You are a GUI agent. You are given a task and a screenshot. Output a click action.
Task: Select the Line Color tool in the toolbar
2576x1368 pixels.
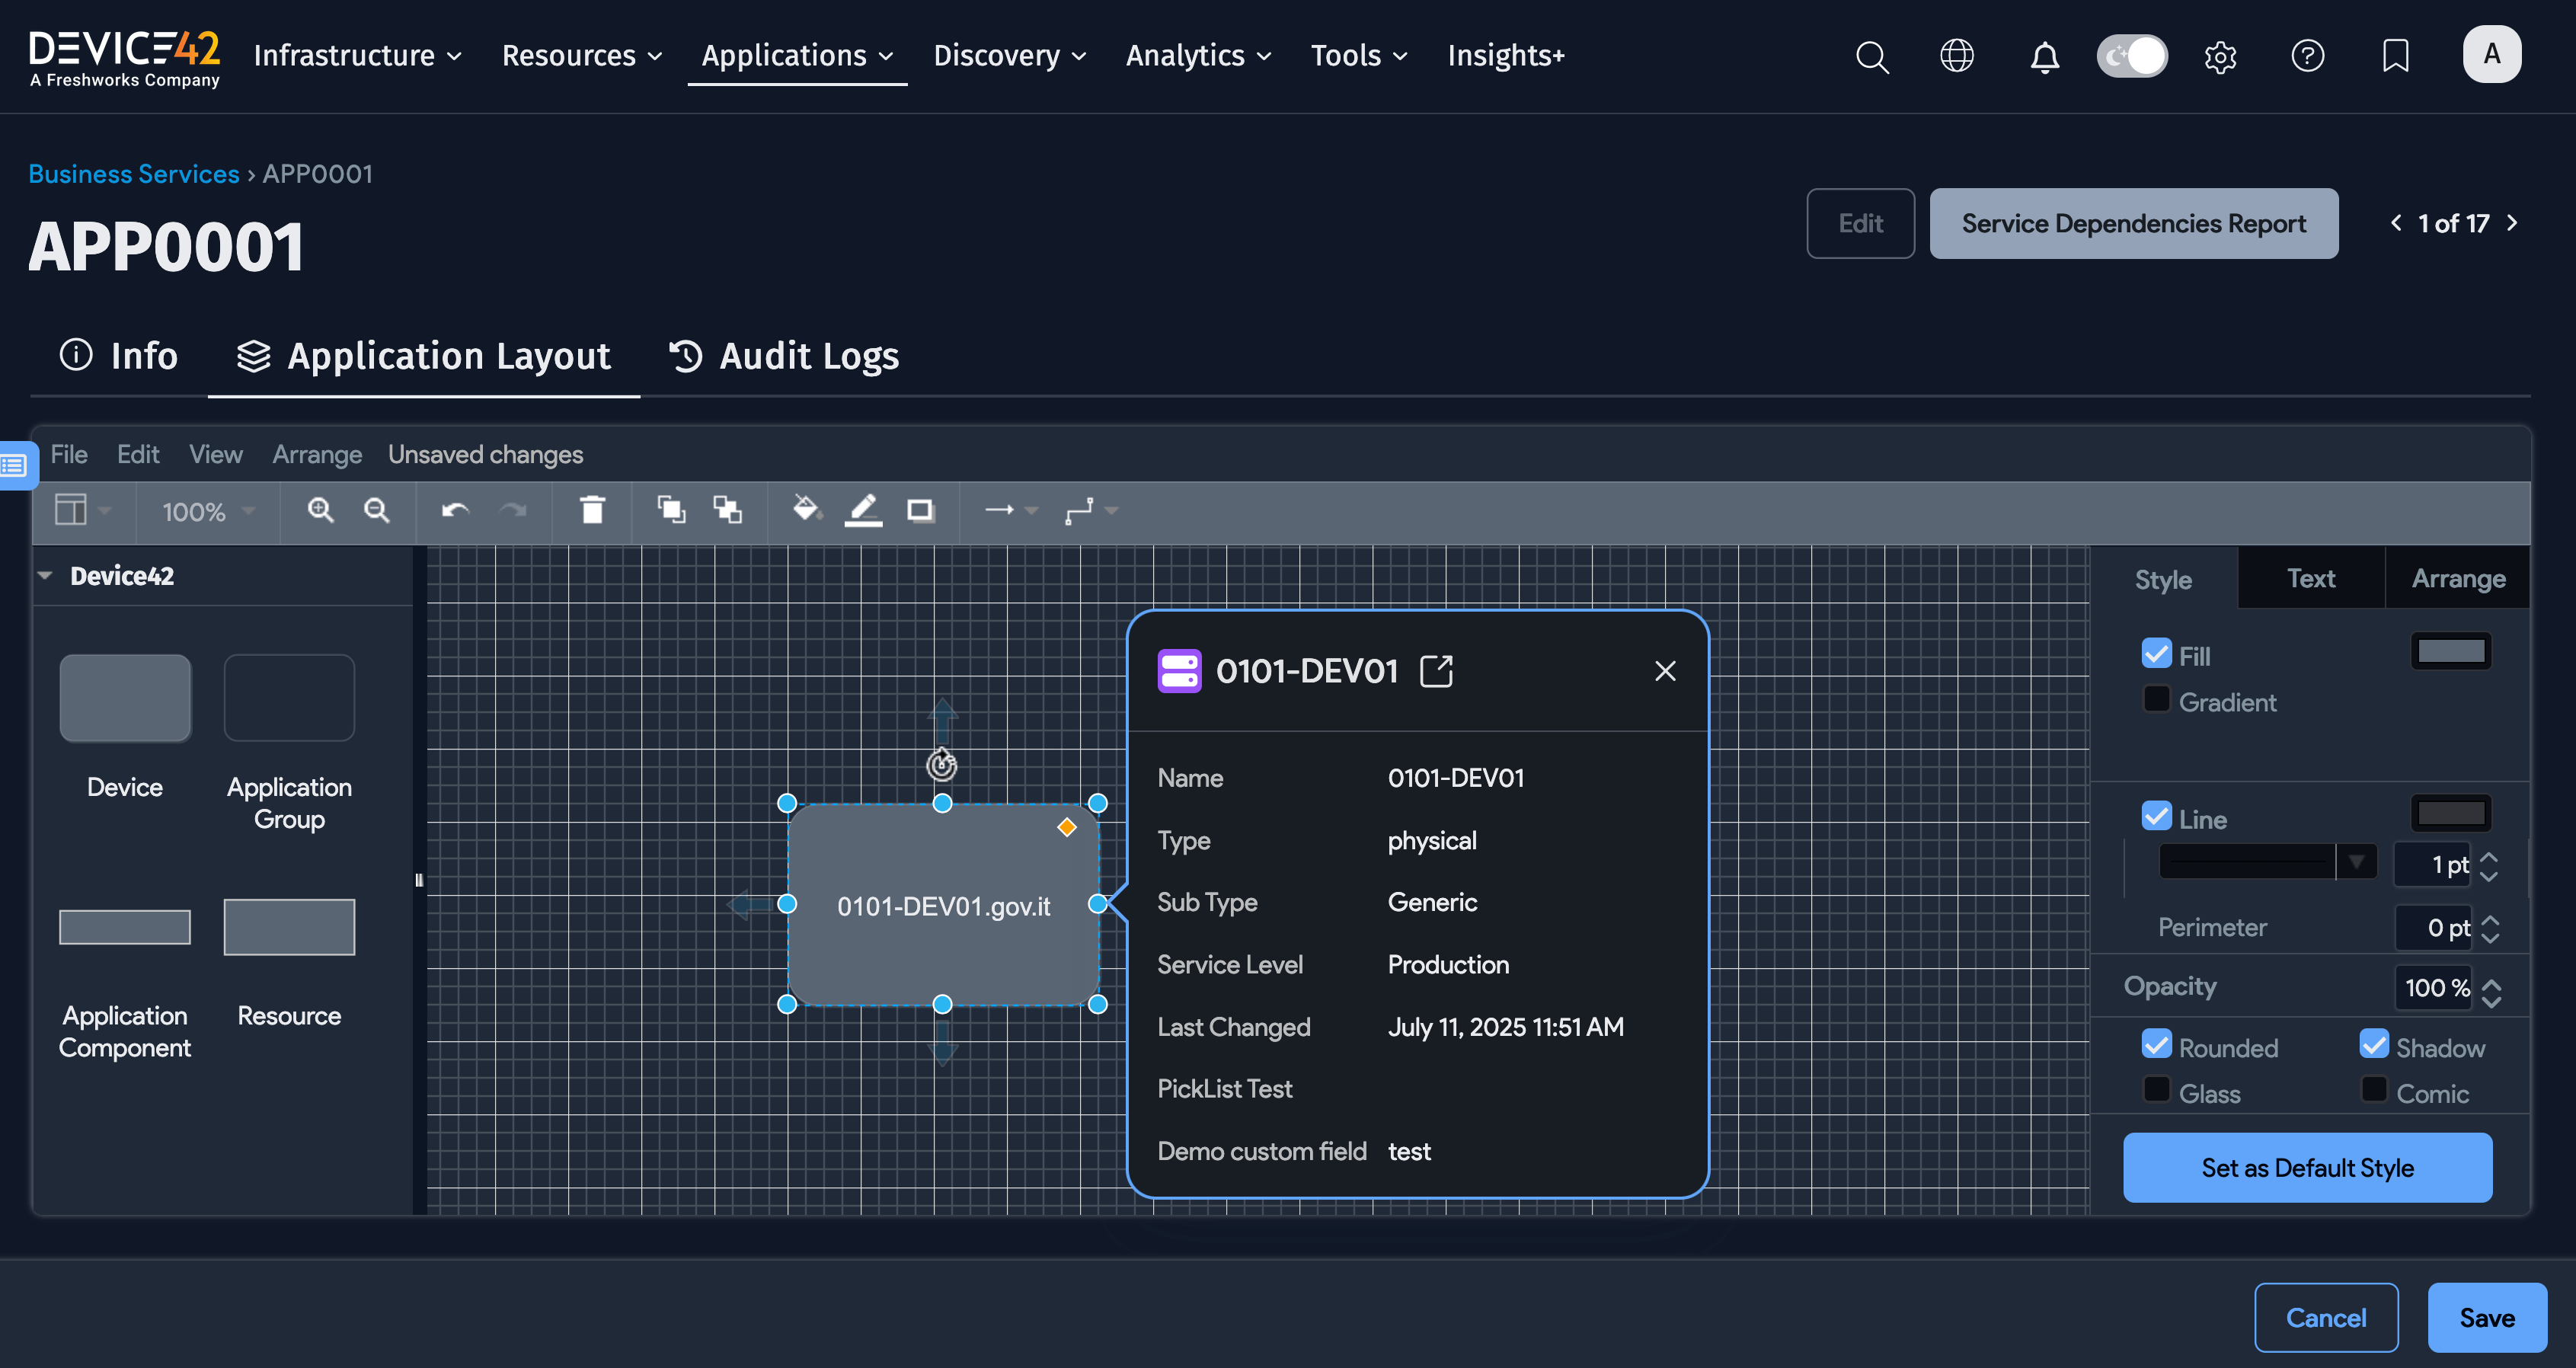point(864,510)
